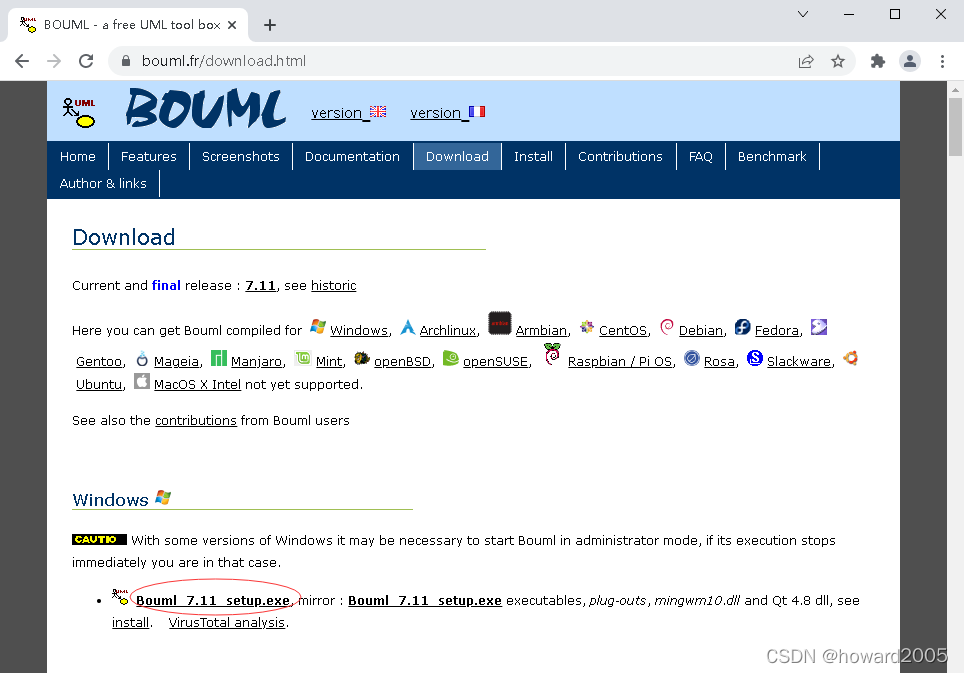Open the FAQ menu item
The height and width of the screenshot is (673, 964).
point(700,156)
